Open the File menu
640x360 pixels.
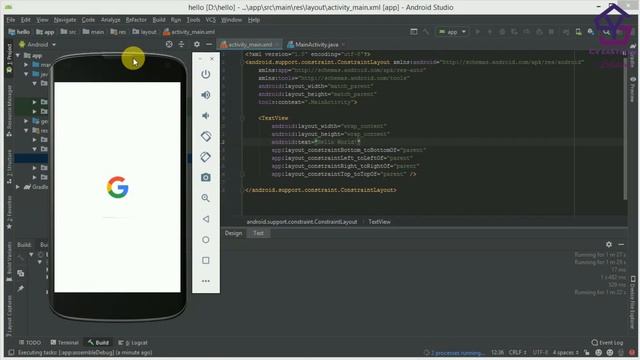pyautogui.click(x=11, y=20)
